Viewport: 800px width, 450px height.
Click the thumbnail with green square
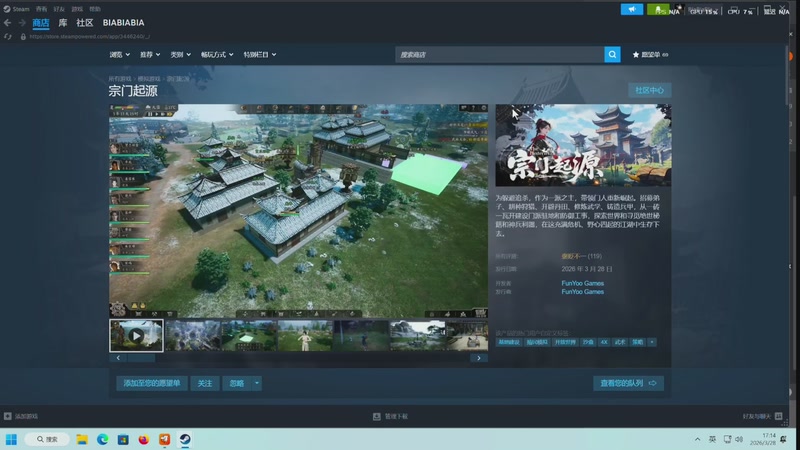[x=249, y=336]
